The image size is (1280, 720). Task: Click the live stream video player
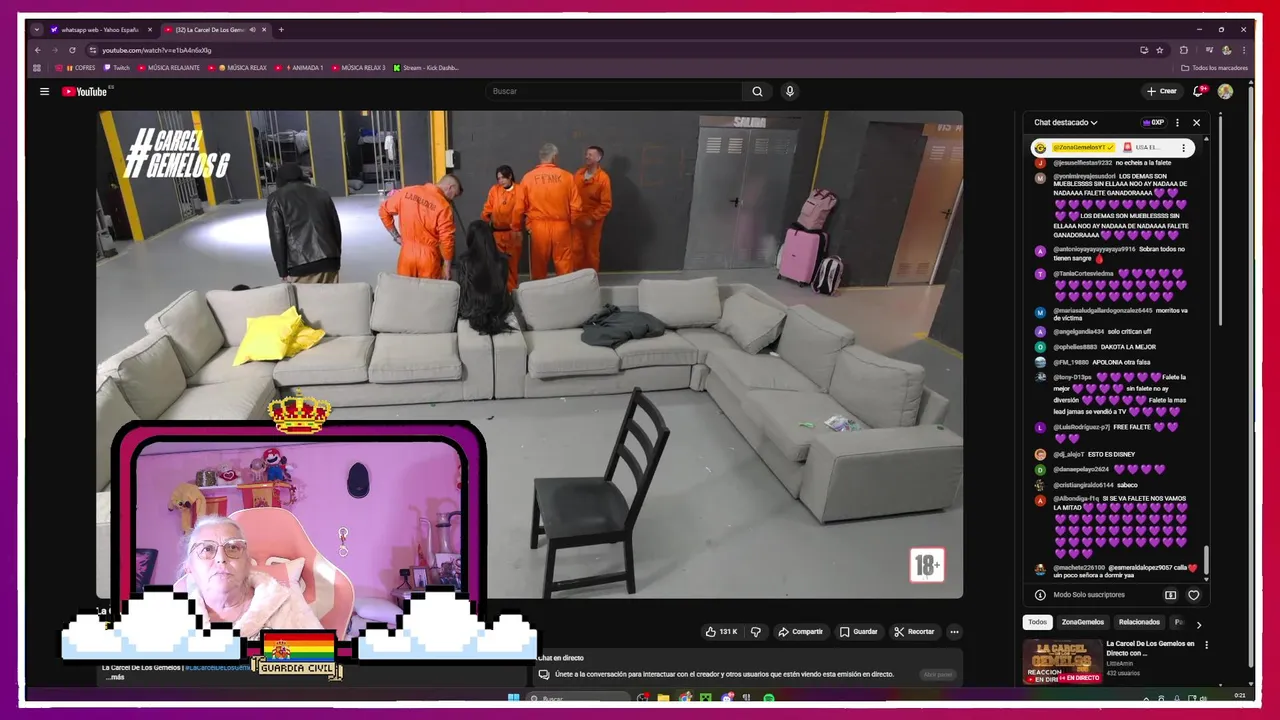coord(529,354)
